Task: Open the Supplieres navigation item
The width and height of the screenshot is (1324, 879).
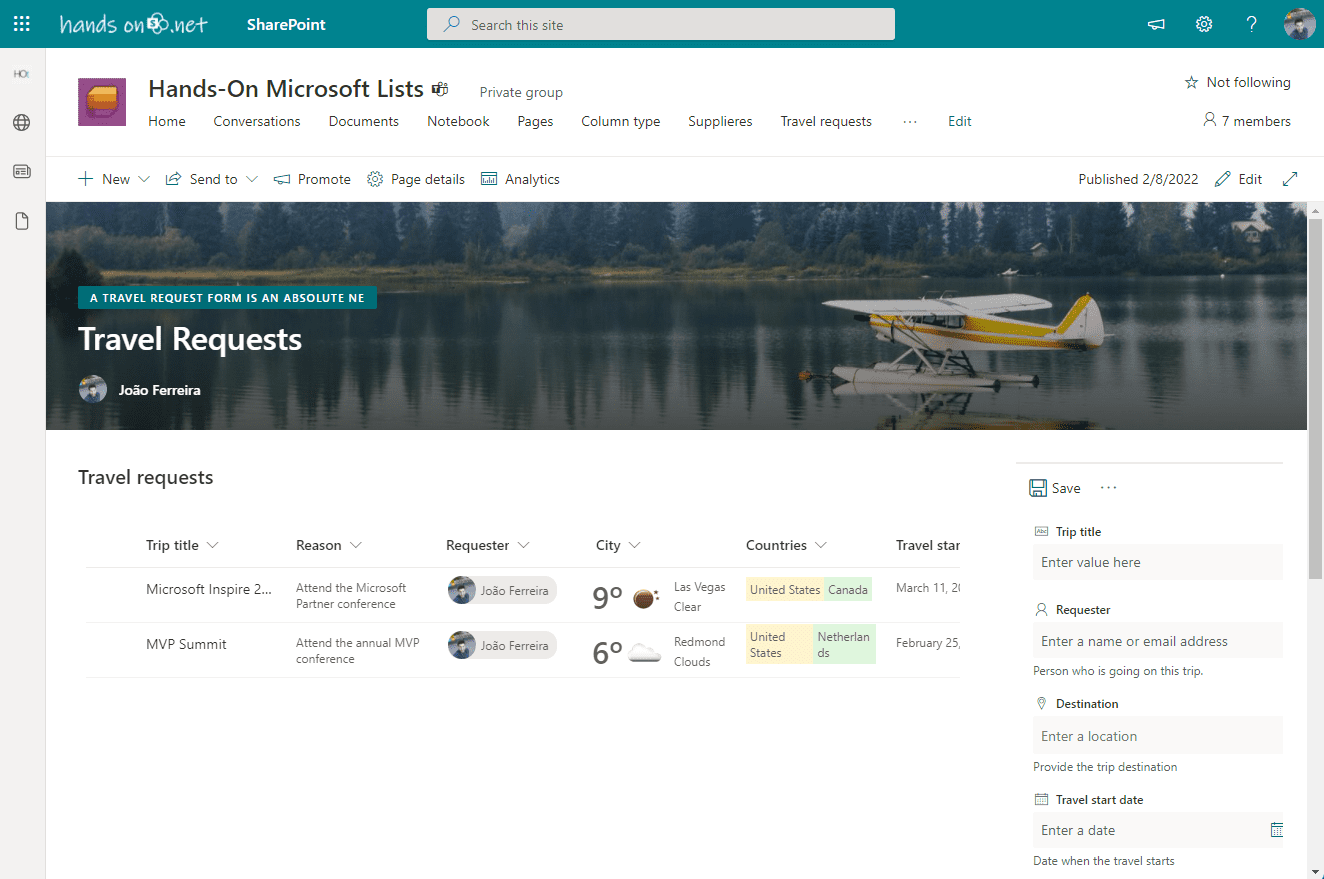Action: click(720, 121)
